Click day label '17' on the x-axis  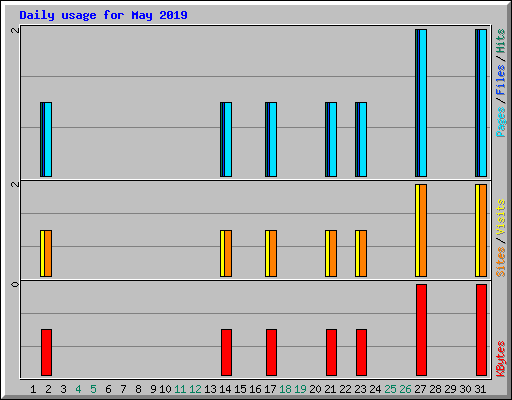[x=270, y=389]
